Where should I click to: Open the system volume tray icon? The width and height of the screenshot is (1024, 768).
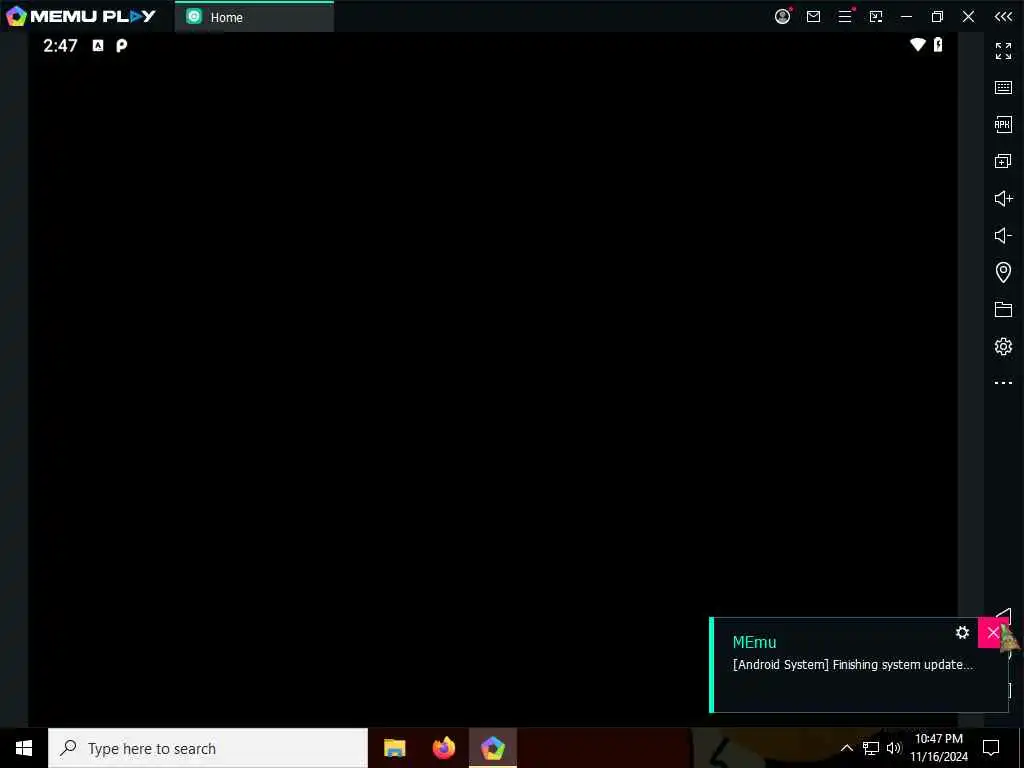(894, 748)
